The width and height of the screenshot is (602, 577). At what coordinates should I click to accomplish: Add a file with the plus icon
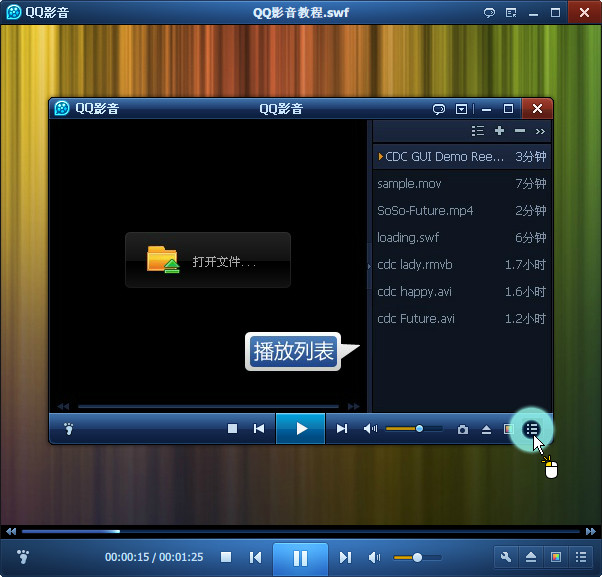499,131
